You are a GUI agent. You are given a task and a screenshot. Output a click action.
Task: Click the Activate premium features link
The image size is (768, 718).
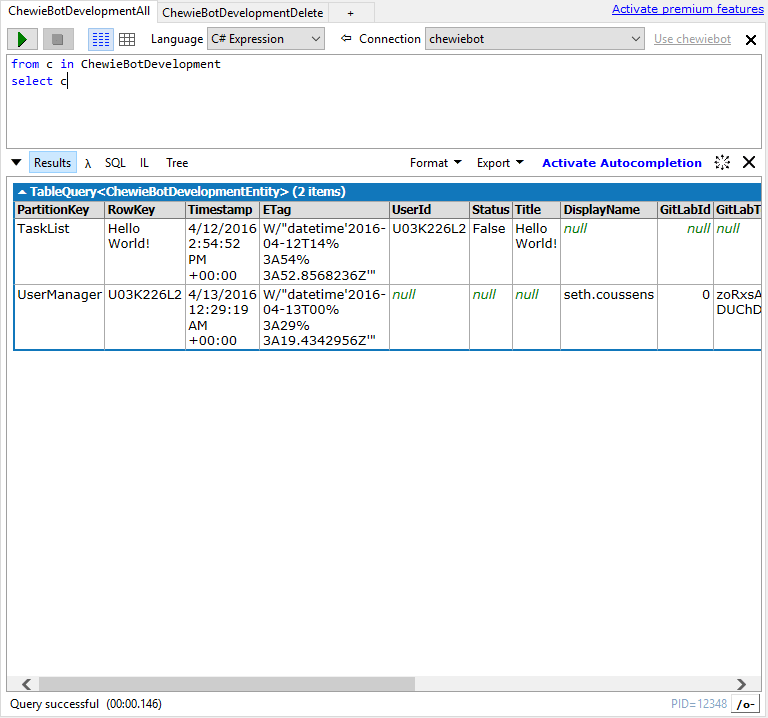(x=687, y=9)
